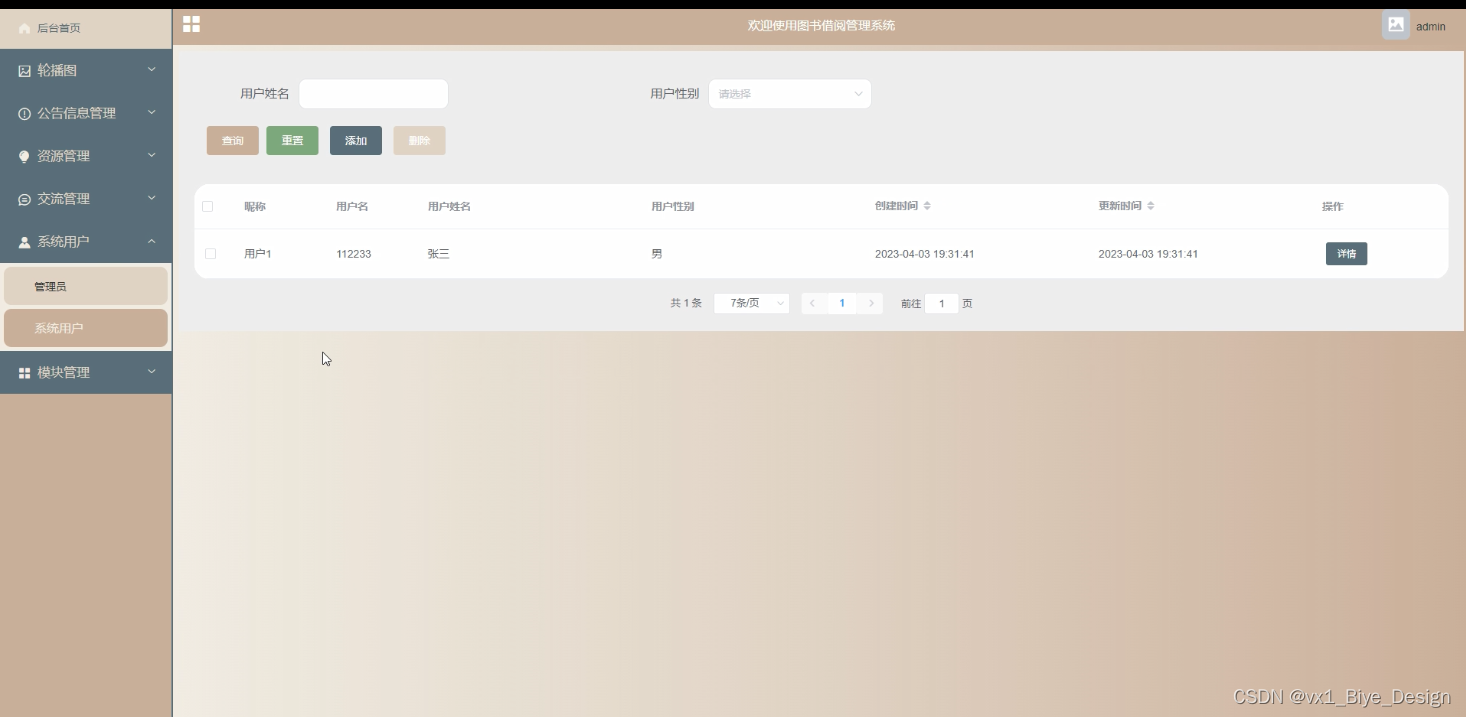
Task: Open the 轮播图 menu label
Action: coord(57,71)
